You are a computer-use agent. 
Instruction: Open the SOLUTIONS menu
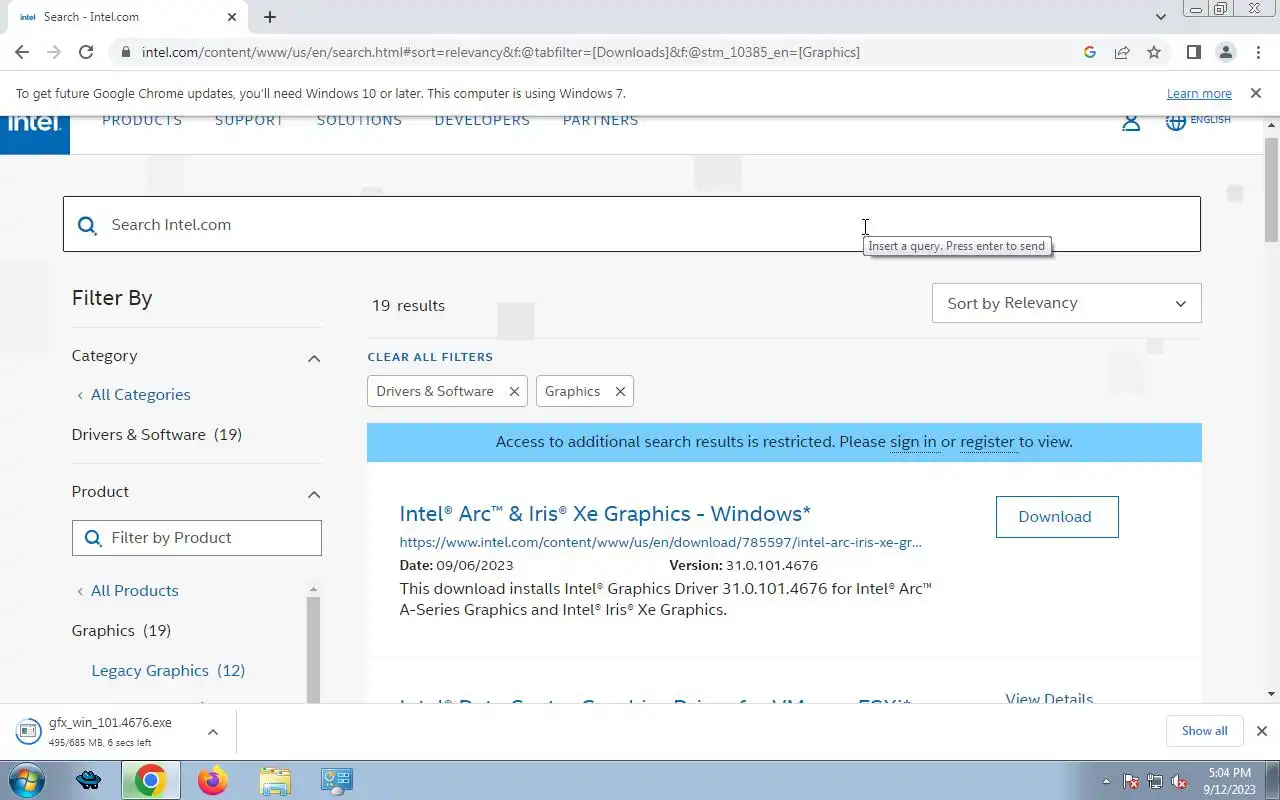point(359,121)
